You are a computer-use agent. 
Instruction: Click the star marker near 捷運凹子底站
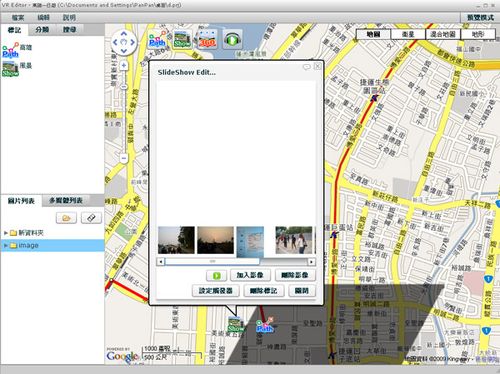[331, 355]
